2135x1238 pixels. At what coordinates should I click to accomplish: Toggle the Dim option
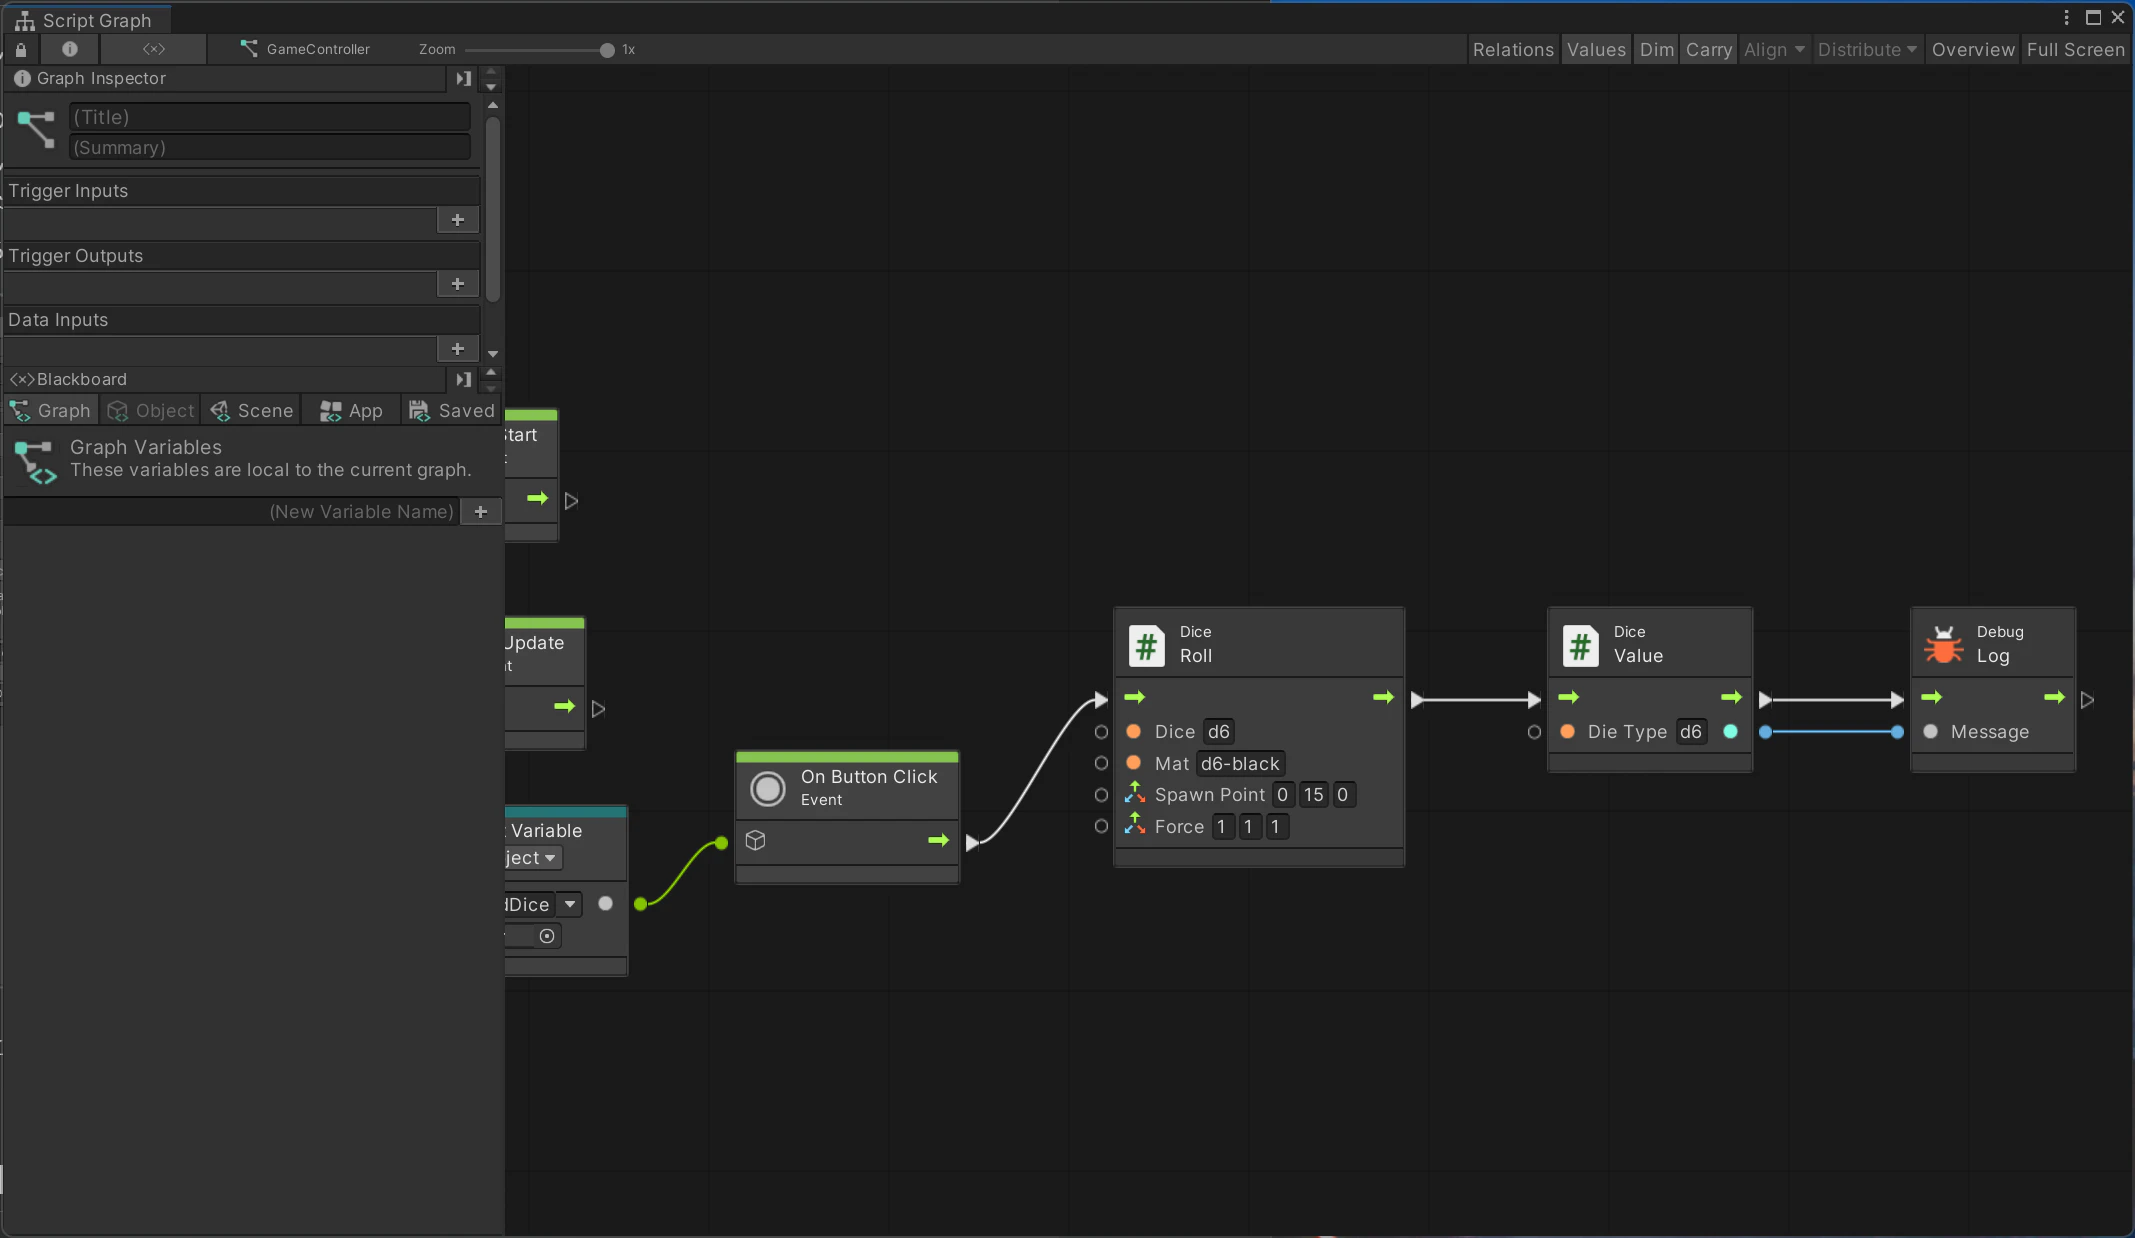(x=1657, y=50)
